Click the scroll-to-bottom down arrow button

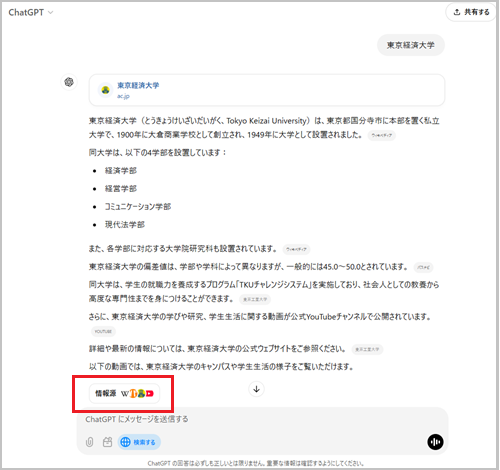[x=256, y=389]
